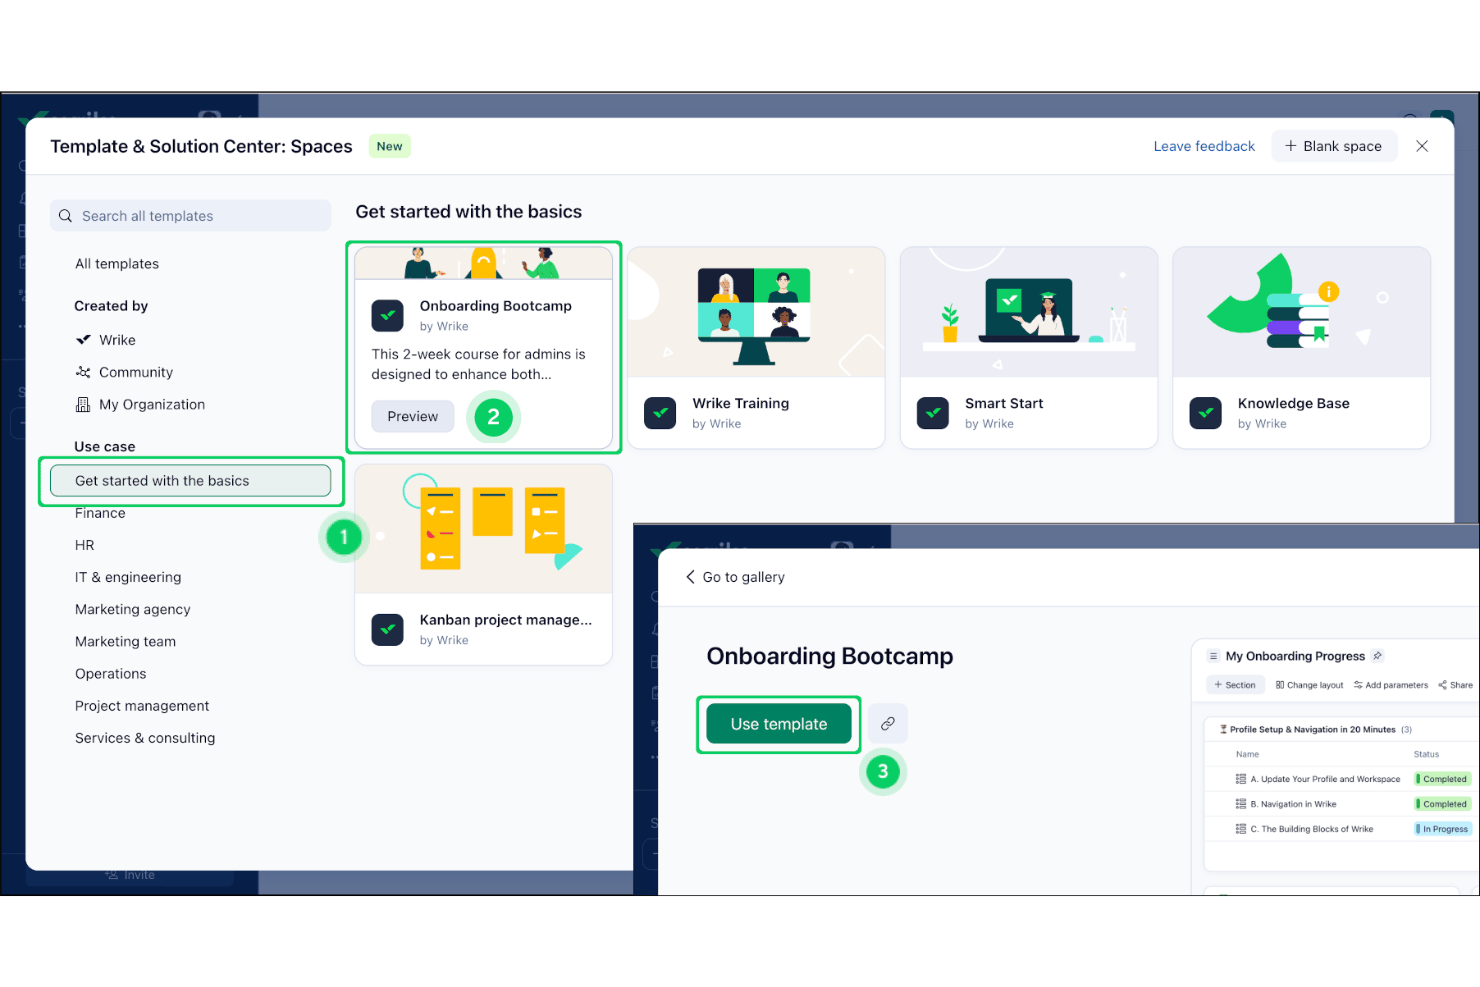
Task: Open the Wrike Training template thumbnail
Action: tap(756, 312)
